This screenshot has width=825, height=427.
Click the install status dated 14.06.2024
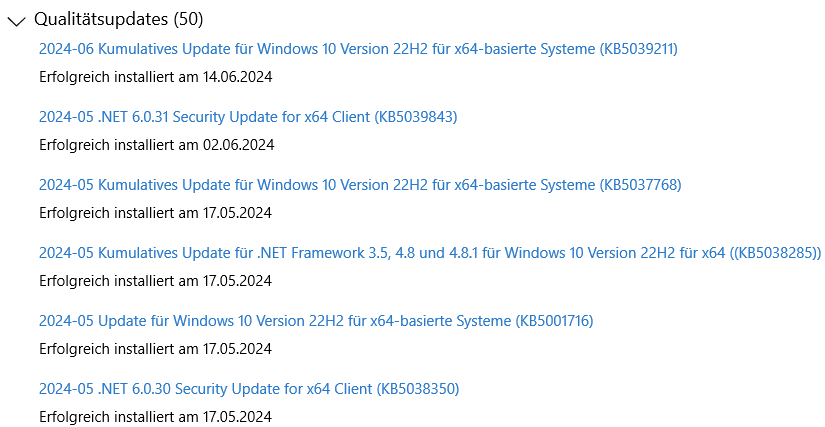pyautogui.click(x=156, y=77)
